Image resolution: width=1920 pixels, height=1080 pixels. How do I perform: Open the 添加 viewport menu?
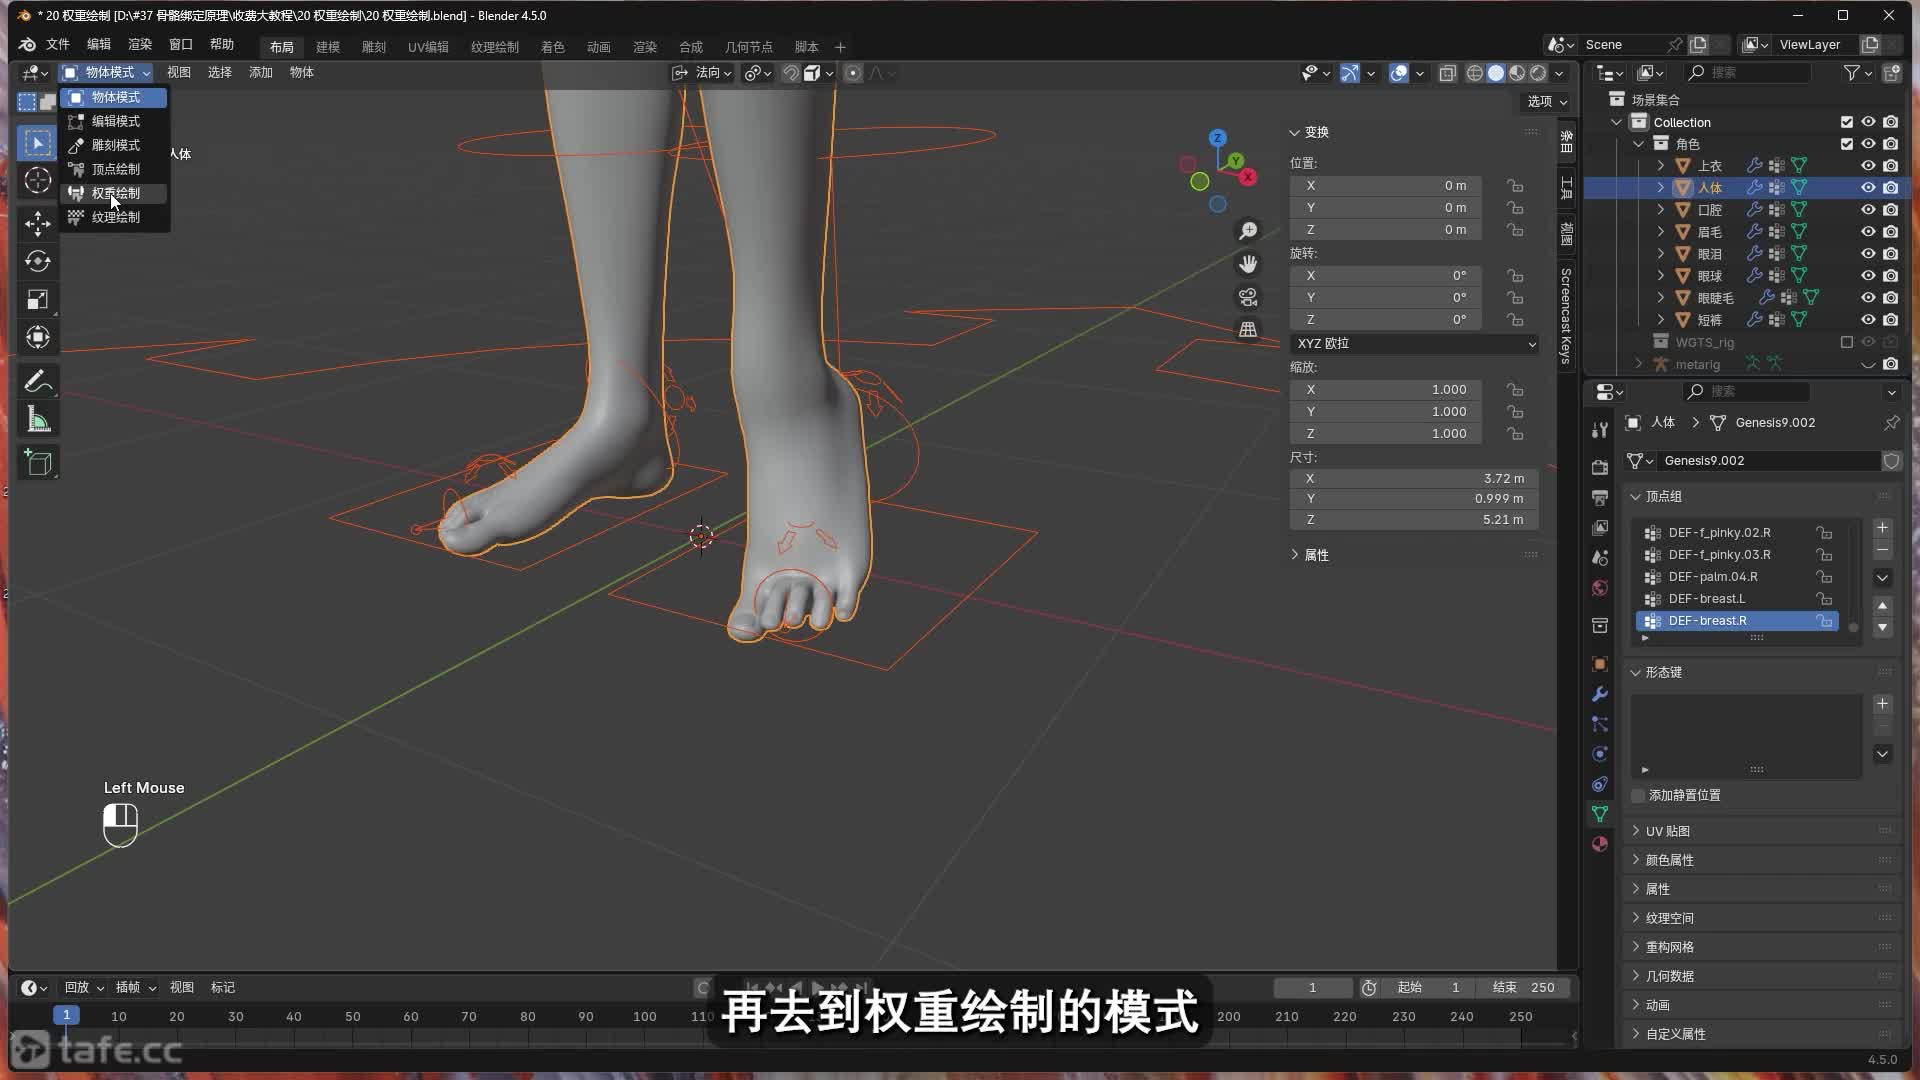point(260,73)
